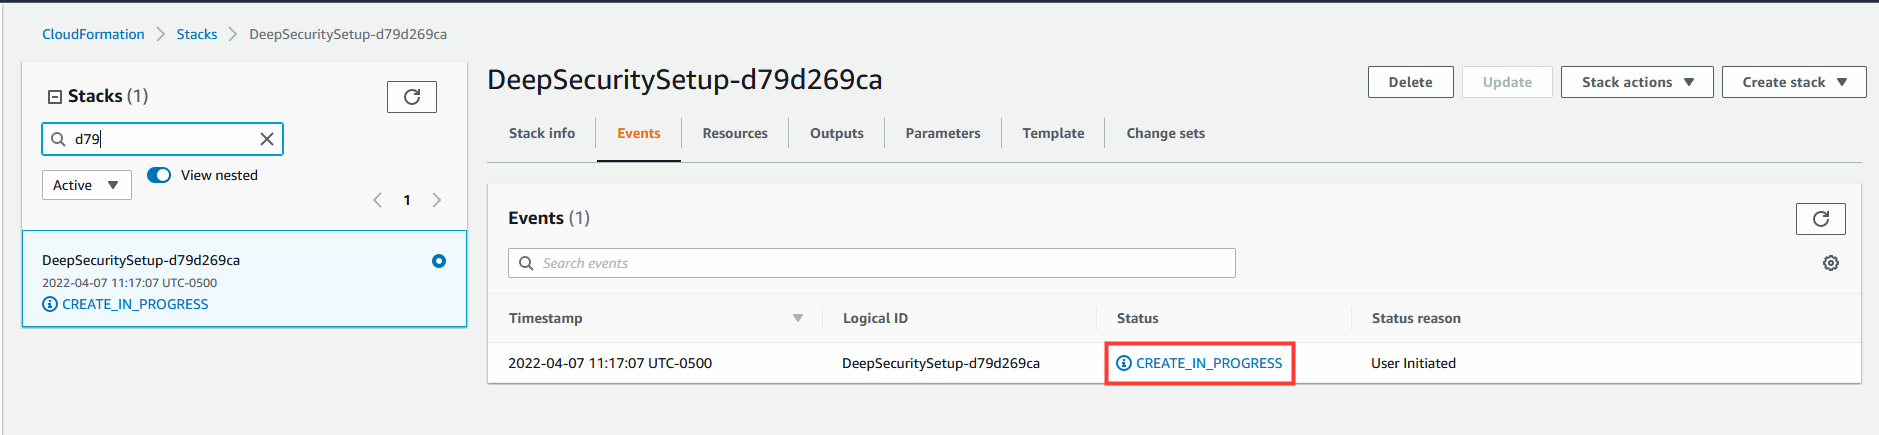Click the Events (1) heading
The height and width of the screenshot is (435, 1879).
coord(549,218)
